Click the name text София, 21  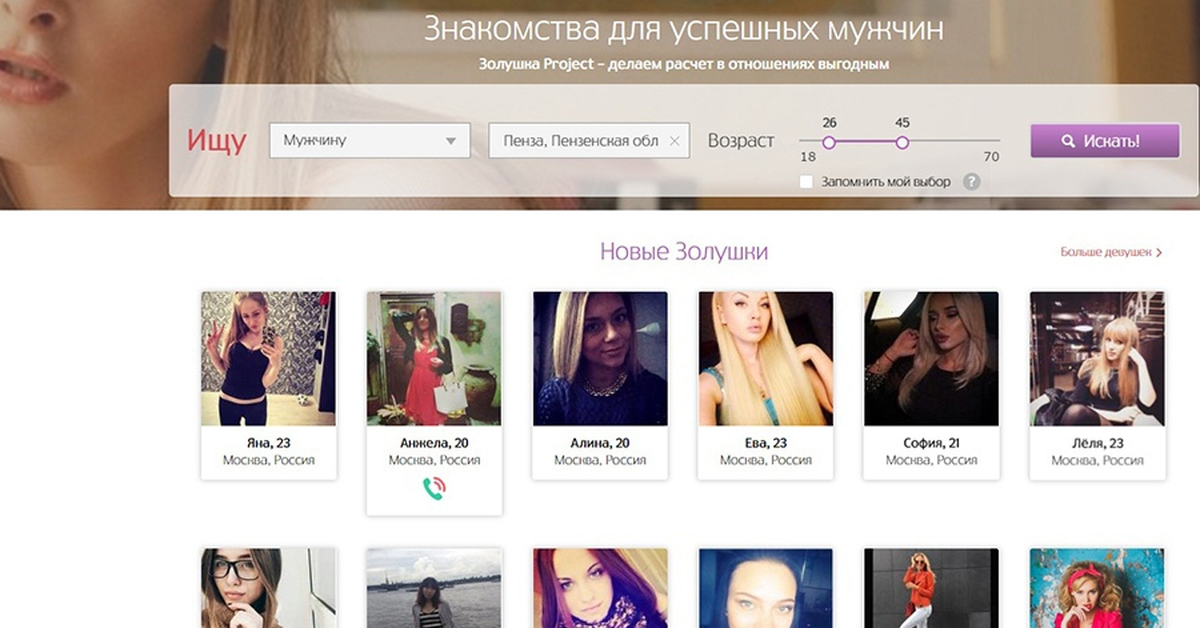(931, 443)
